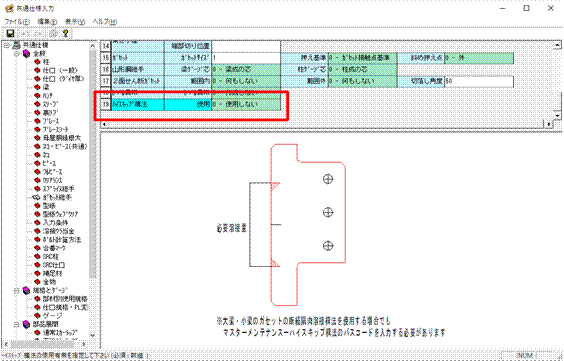Open the ファイル(F) menu
The height and width of the screenshot is (361, 564).
(x=17, y=22)
